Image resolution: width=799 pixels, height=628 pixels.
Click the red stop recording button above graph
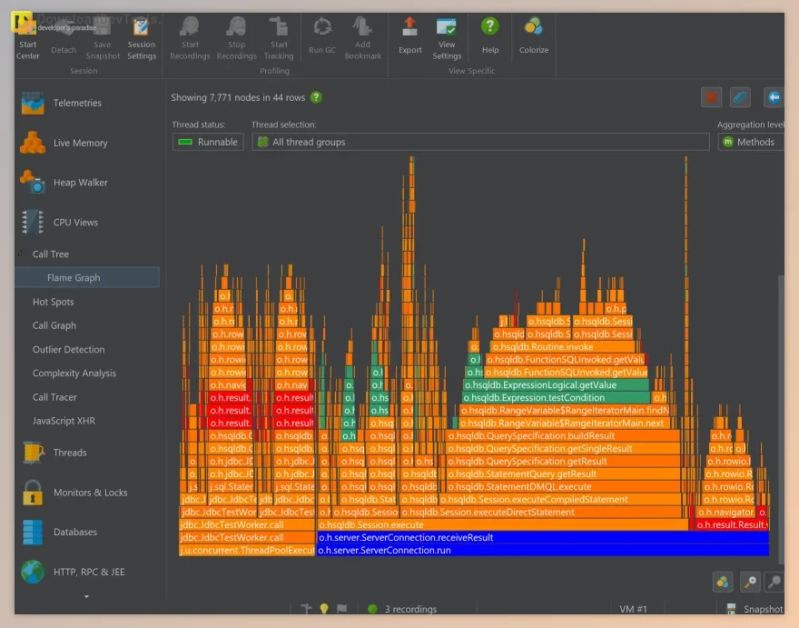(x=711, y=97)
